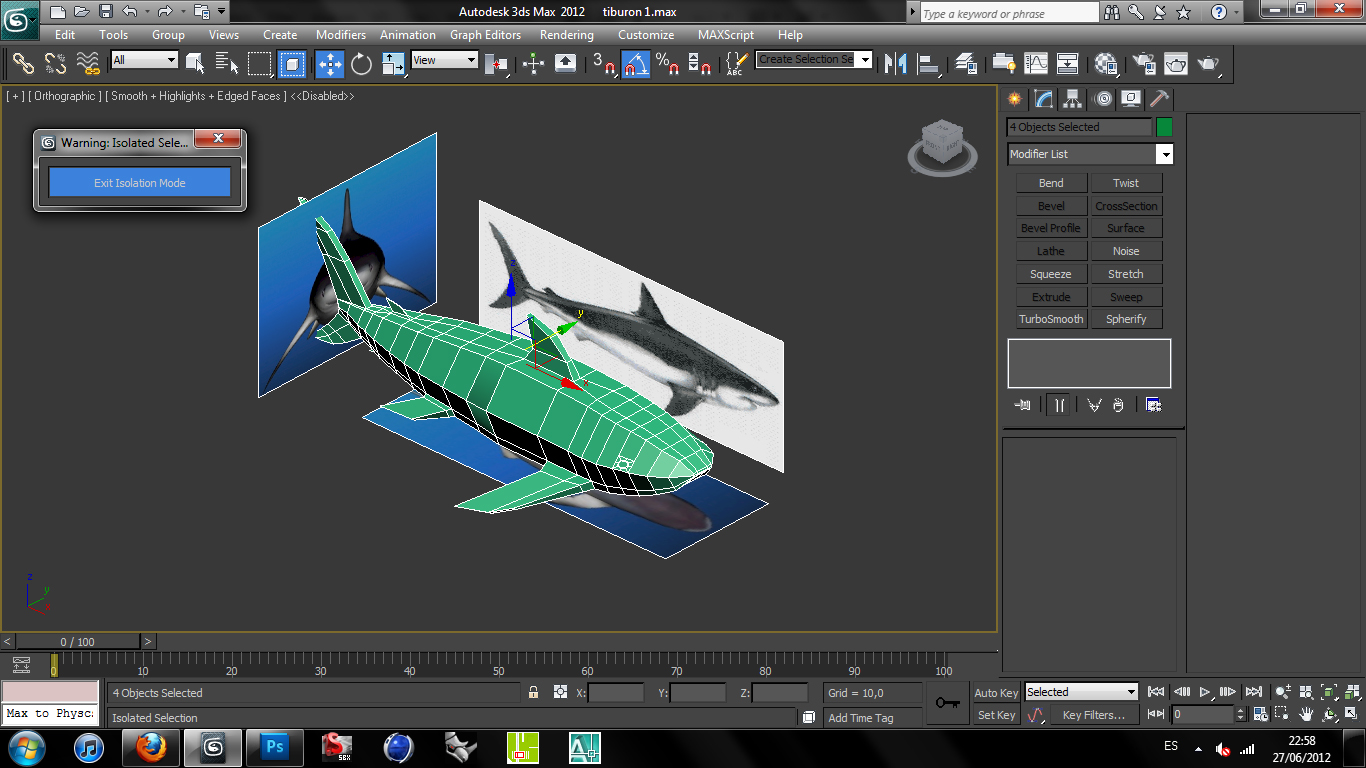Open the Utilities hammer panel
This screenshot has width=1366, height=768.
click(x=1159, y=99)
